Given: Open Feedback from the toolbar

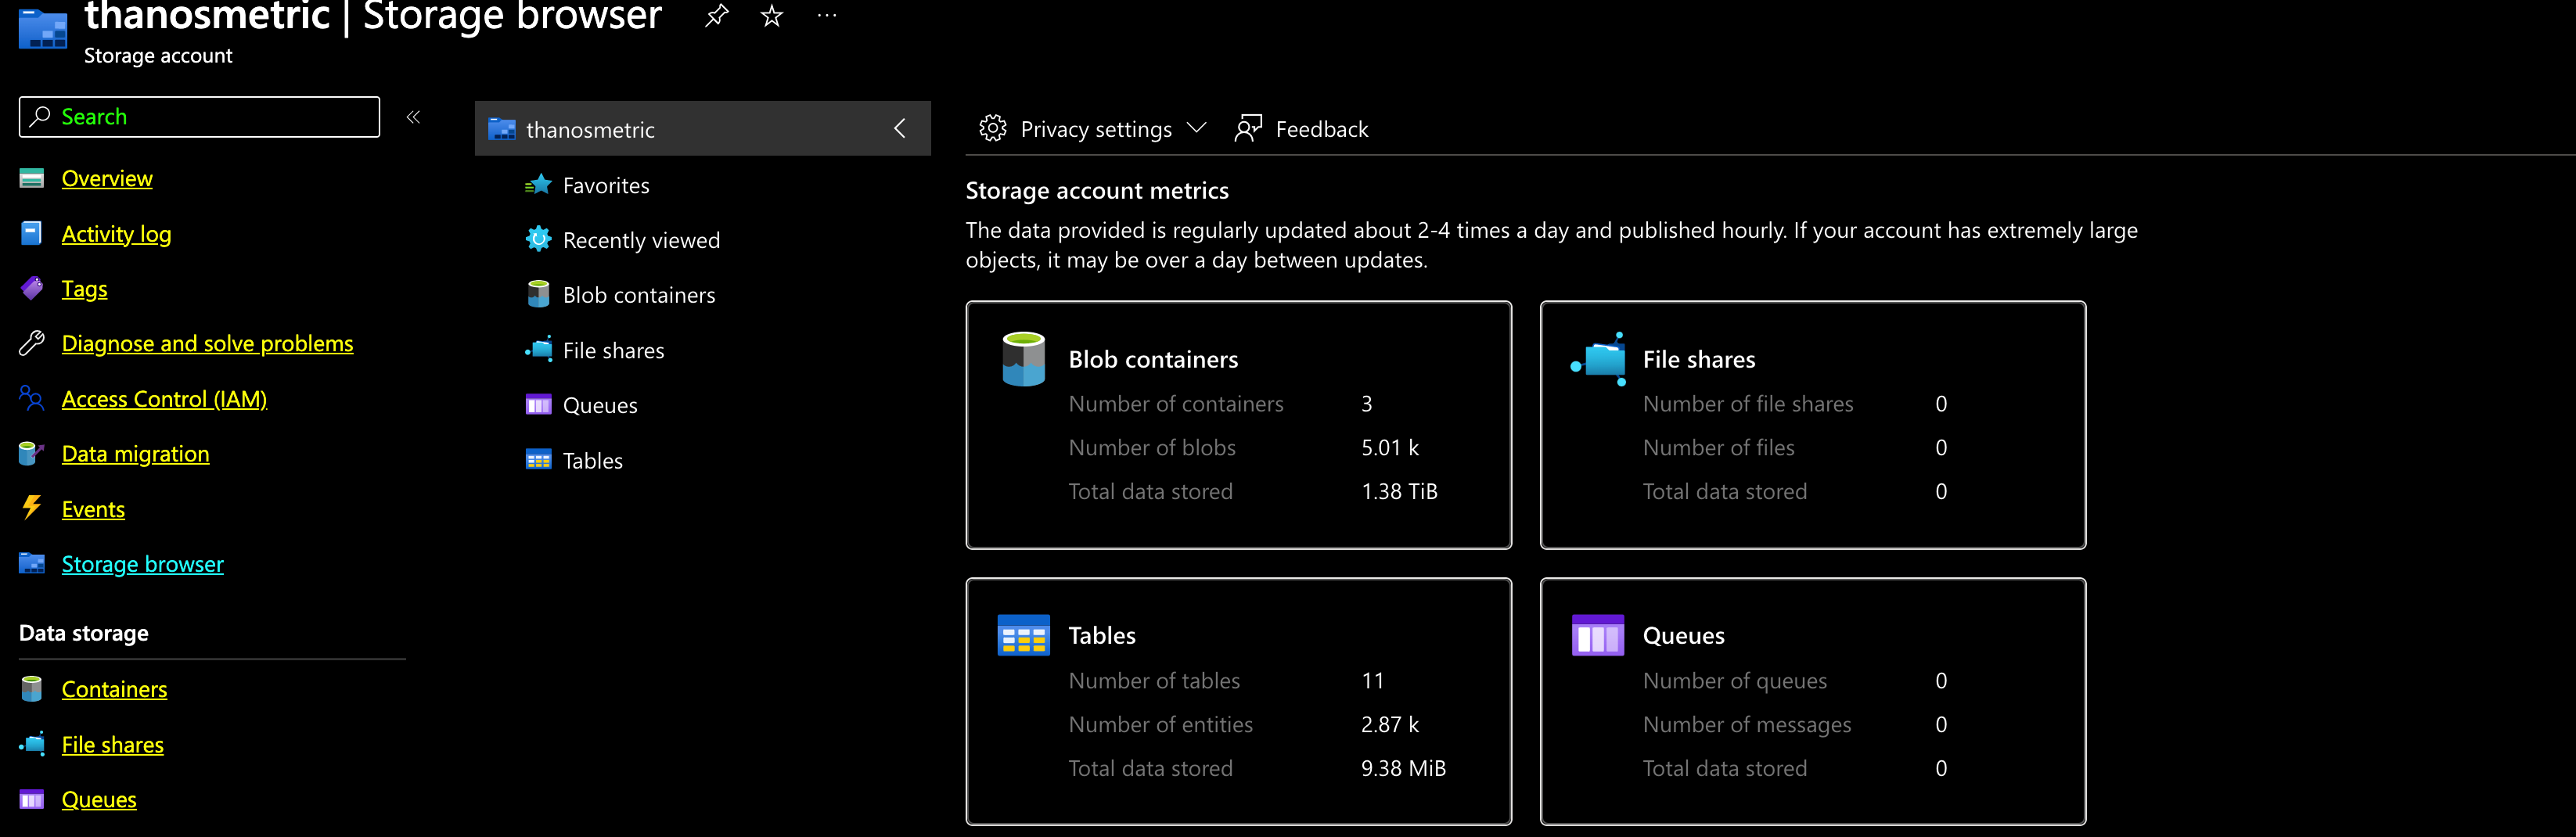Looking at the screenshot, I should click(1301, 128).
